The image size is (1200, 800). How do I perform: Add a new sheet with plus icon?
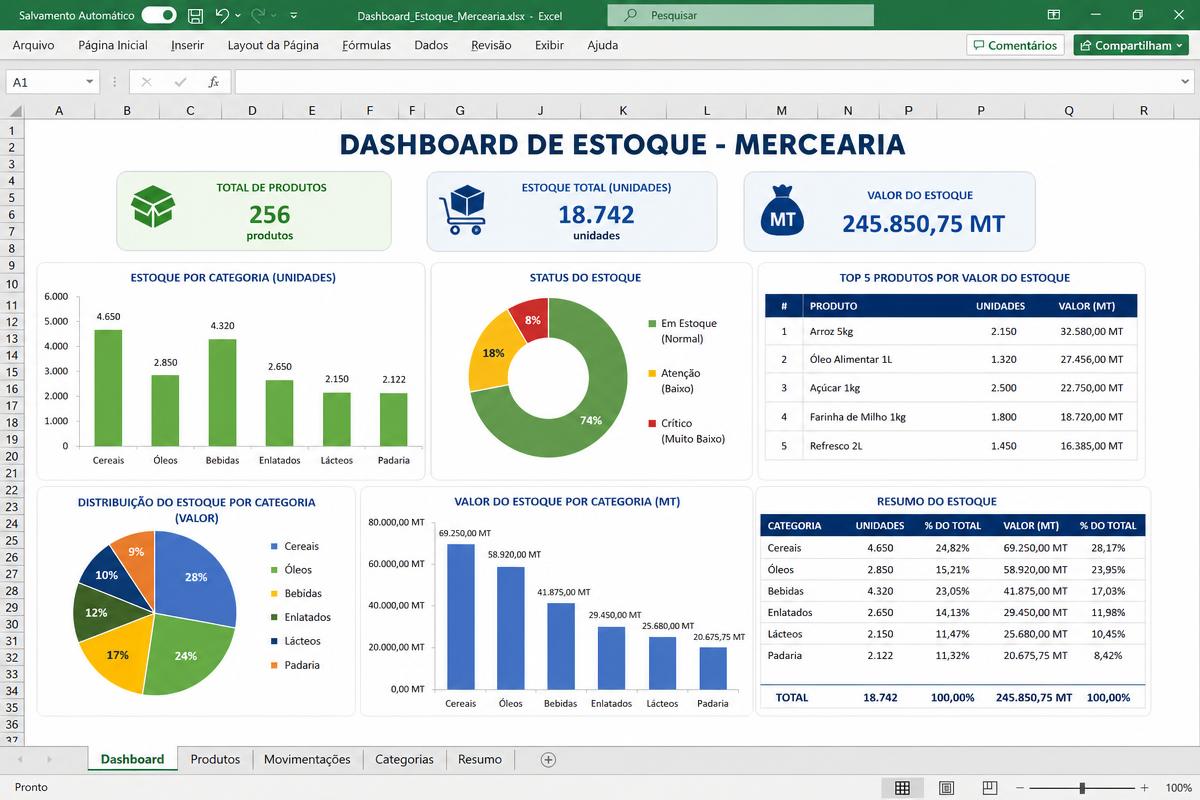pyautogui.click(x=548, y=759)
